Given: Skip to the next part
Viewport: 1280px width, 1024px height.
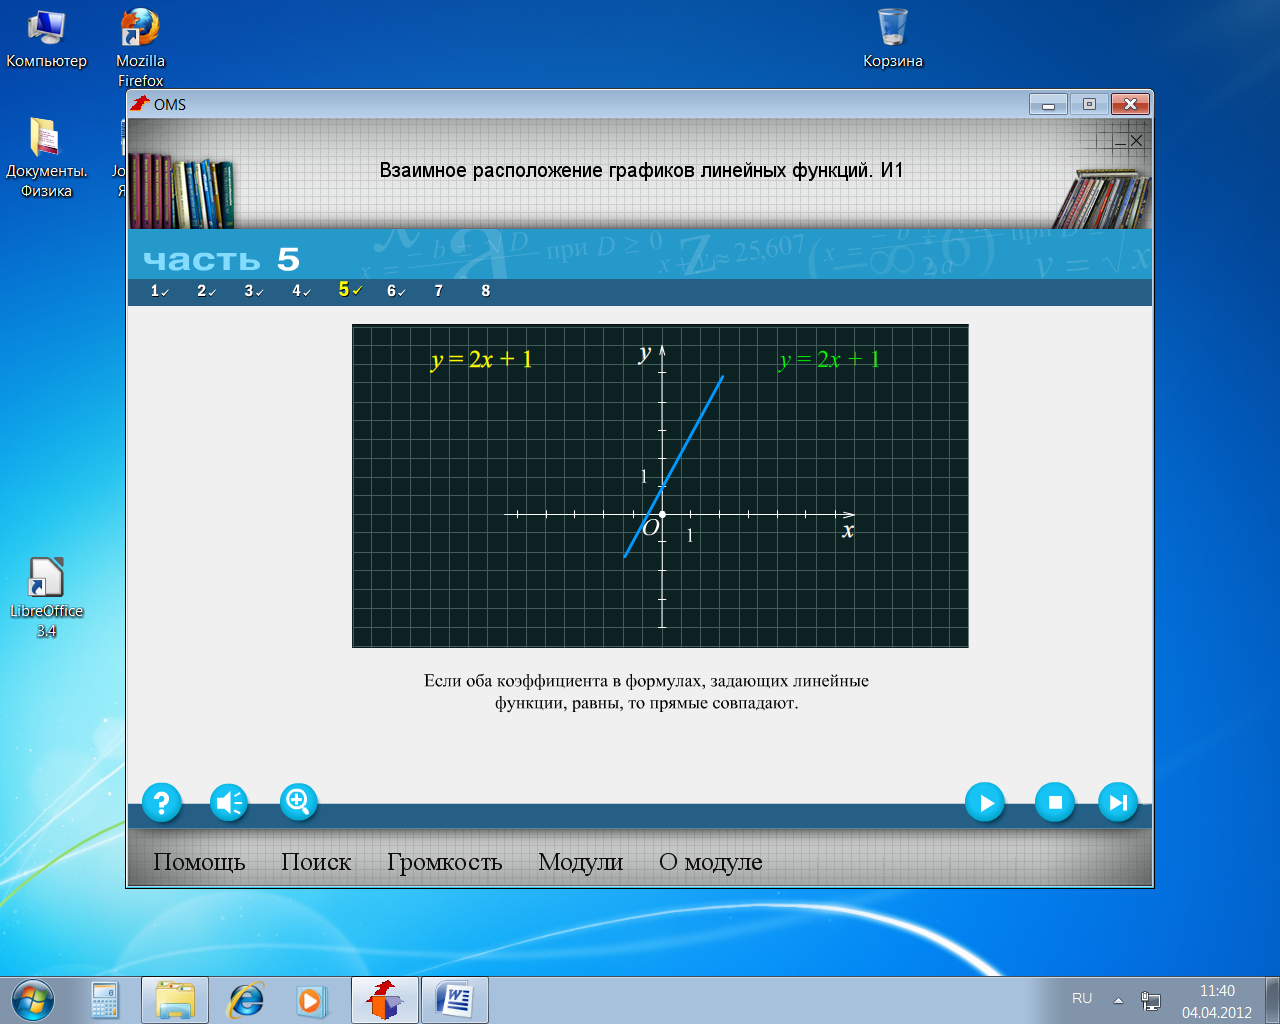Looking at the screenshot, I should click(x=1118, y=802).
